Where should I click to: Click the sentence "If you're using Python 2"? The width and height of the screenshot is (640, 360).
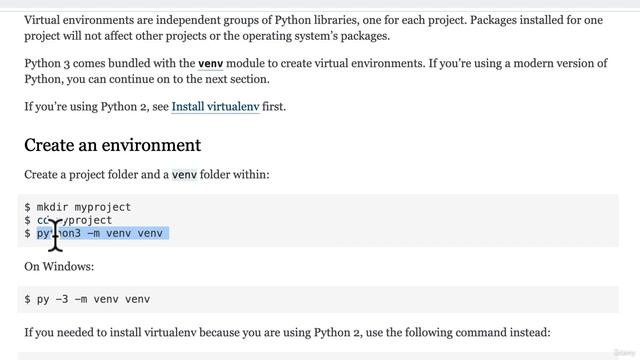point(155,107)
